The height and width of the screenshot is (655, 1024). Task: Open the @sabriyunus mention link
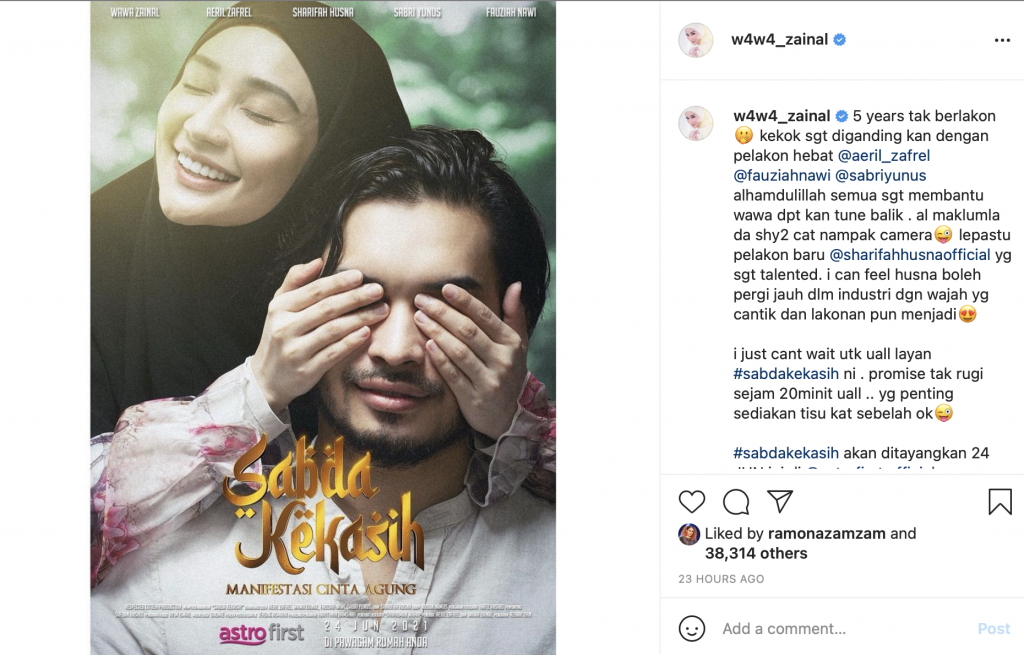[x=880, y=175]
